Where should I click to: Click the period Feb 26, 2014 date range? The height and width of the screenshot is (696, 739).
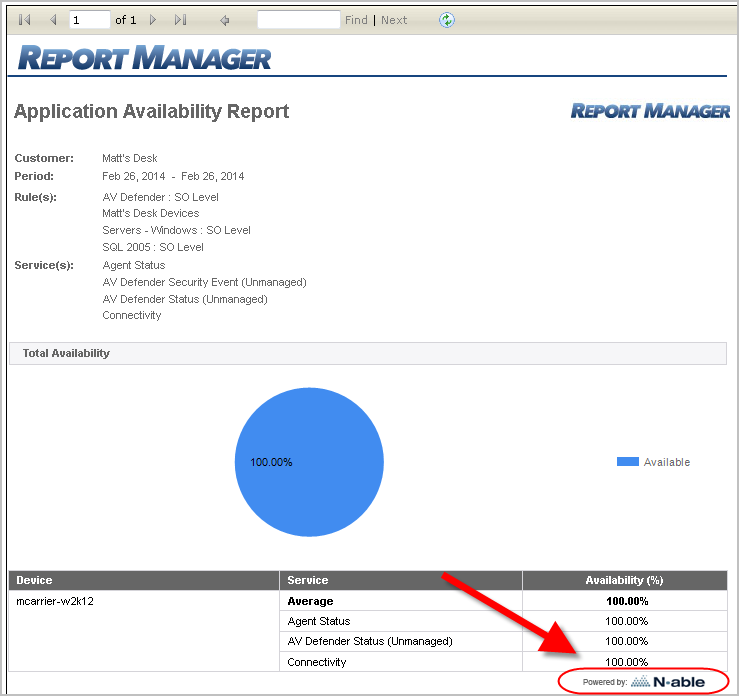[x=173, y=176]
